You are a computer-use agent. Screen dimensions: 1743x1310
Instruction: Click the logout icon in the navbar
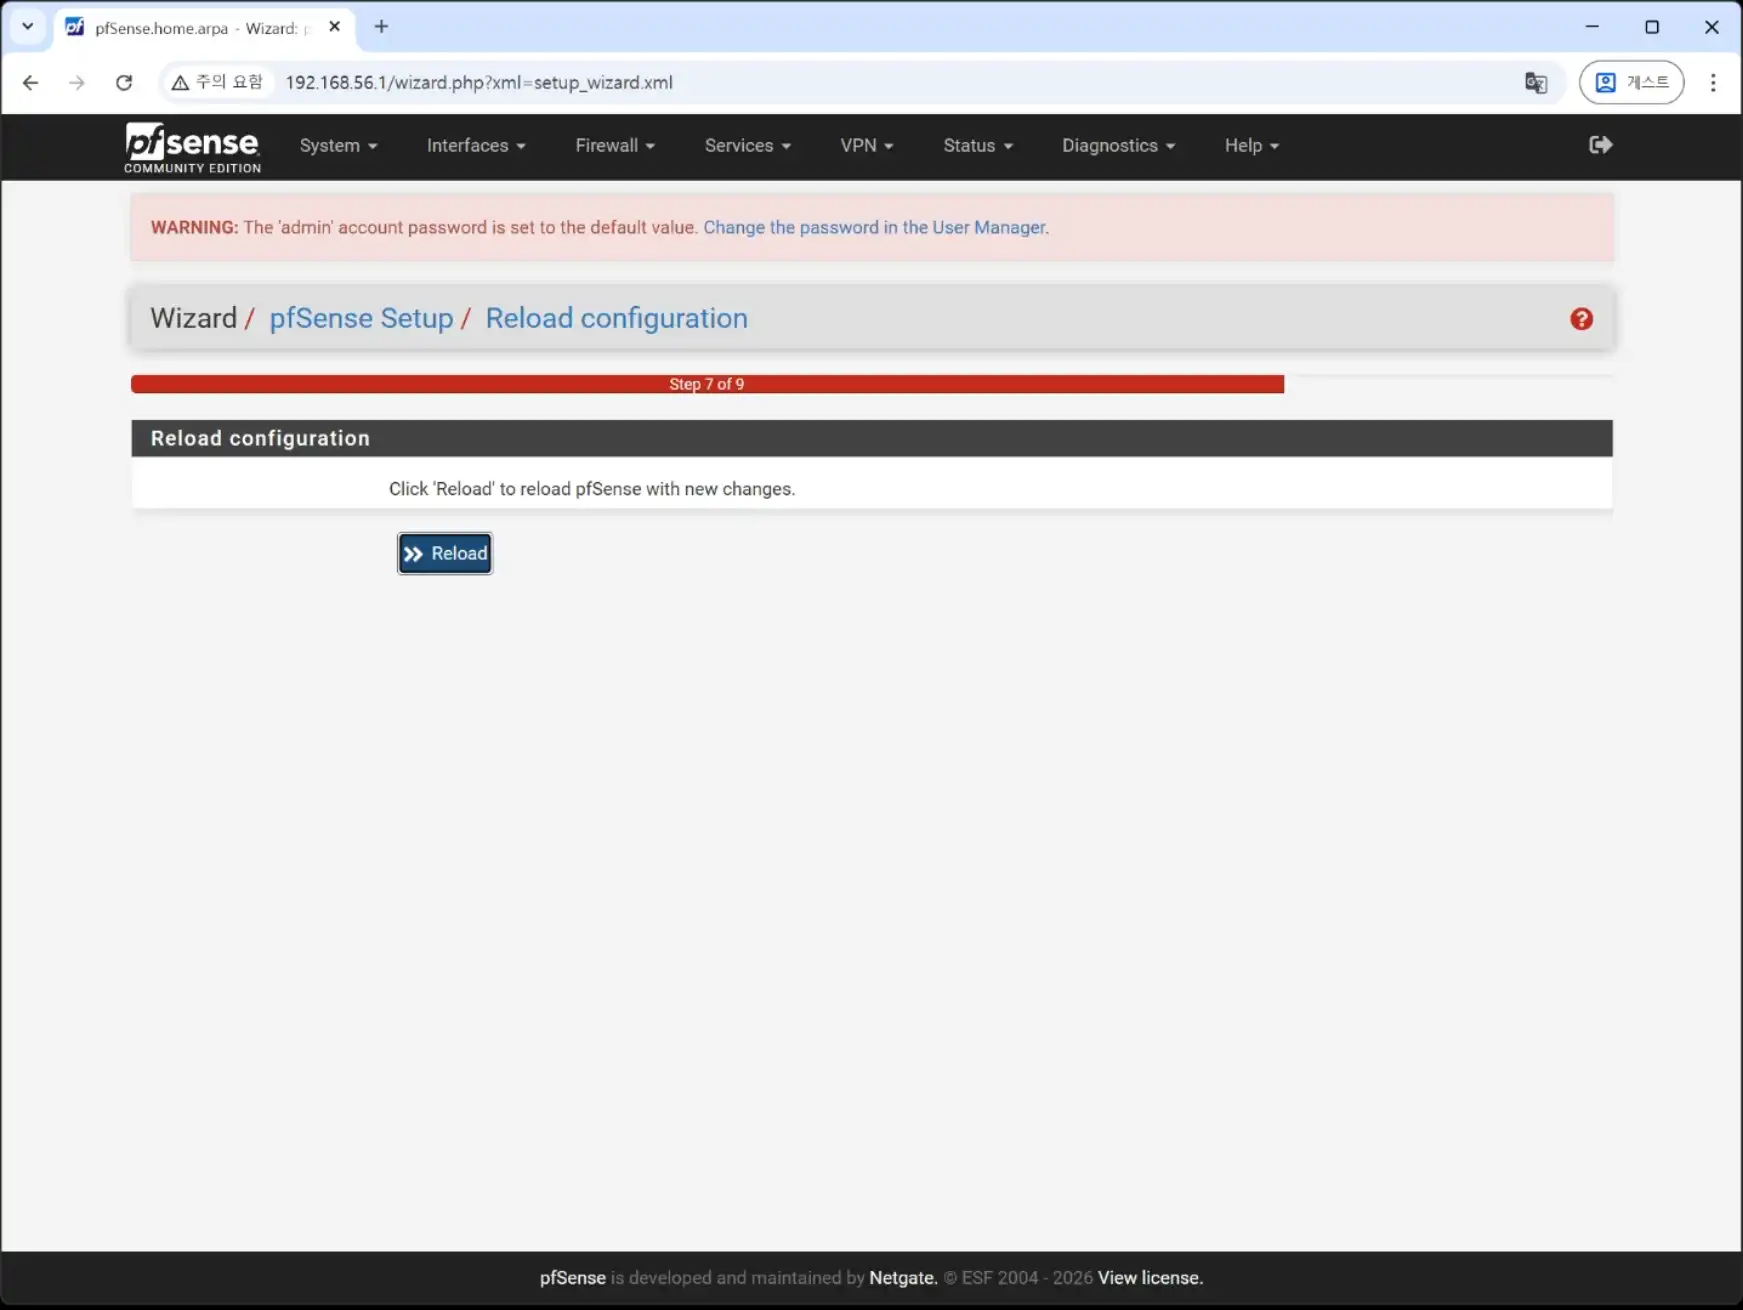point(1600,145)
